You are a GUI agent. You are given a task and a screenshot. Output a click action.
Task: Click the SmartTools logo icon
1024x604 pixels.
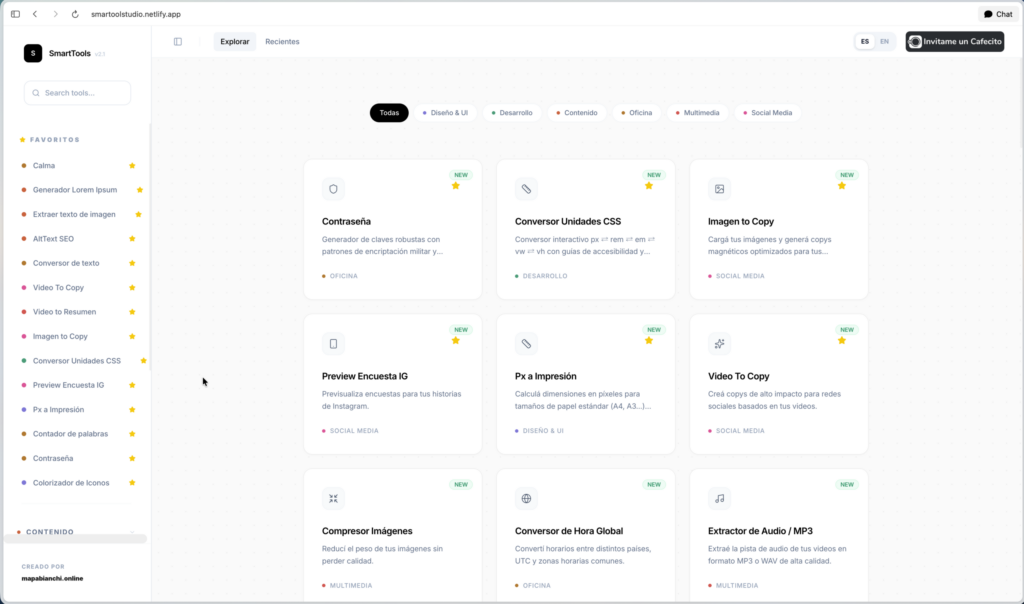coord(33,53)
